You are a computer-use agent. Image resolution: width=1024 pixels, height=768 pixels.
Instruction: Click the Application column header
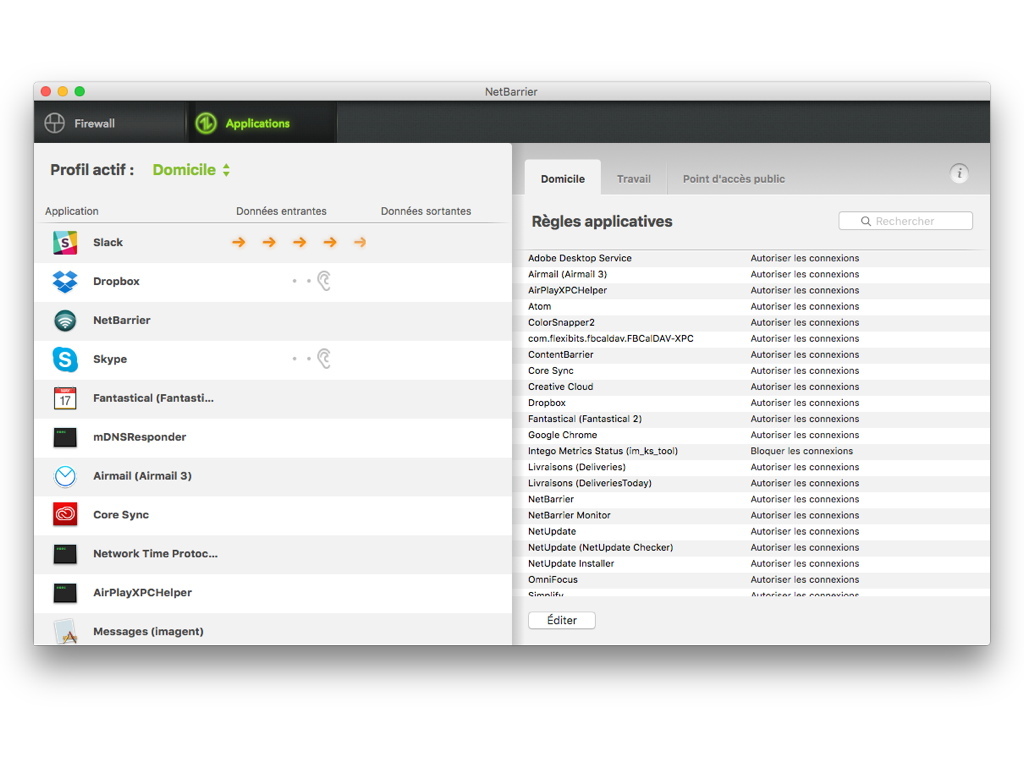(72, 211)
